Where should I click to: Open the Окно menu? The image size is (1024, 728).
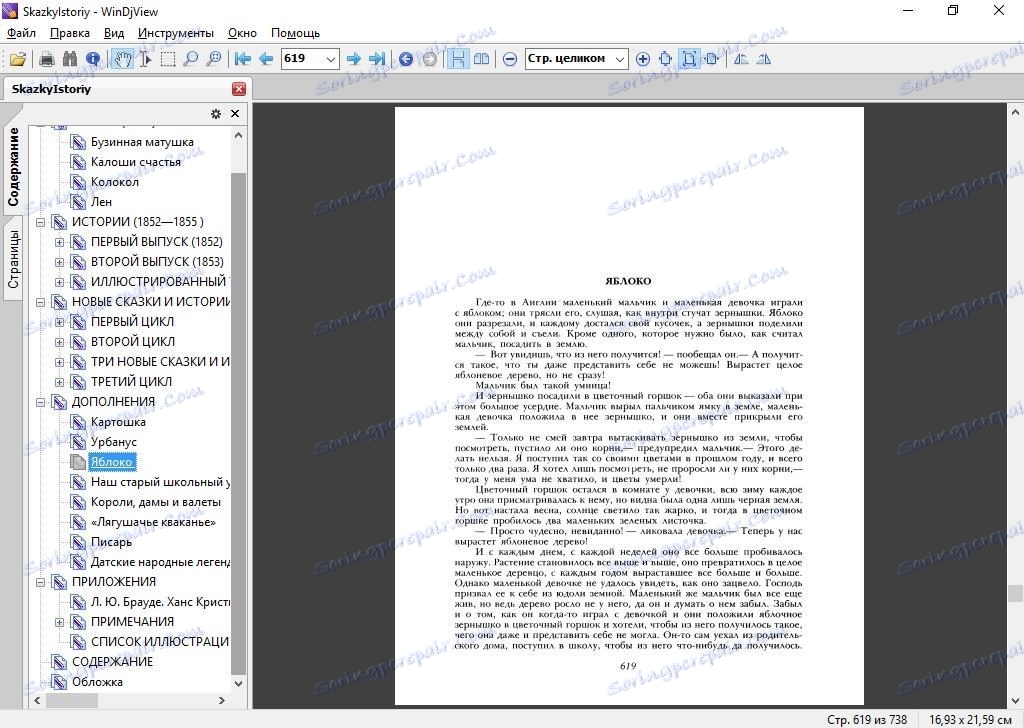(x=242, y=33)
